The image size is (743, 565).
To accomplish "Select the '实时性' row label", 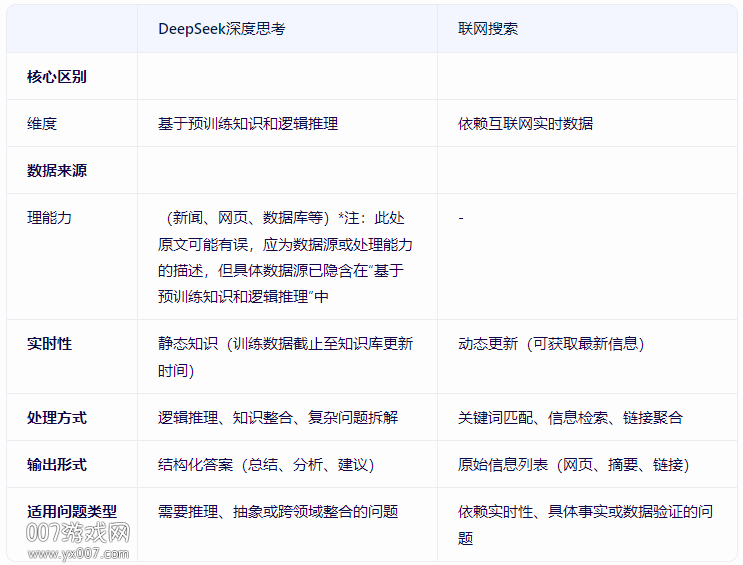I will [x=49, y=344].
